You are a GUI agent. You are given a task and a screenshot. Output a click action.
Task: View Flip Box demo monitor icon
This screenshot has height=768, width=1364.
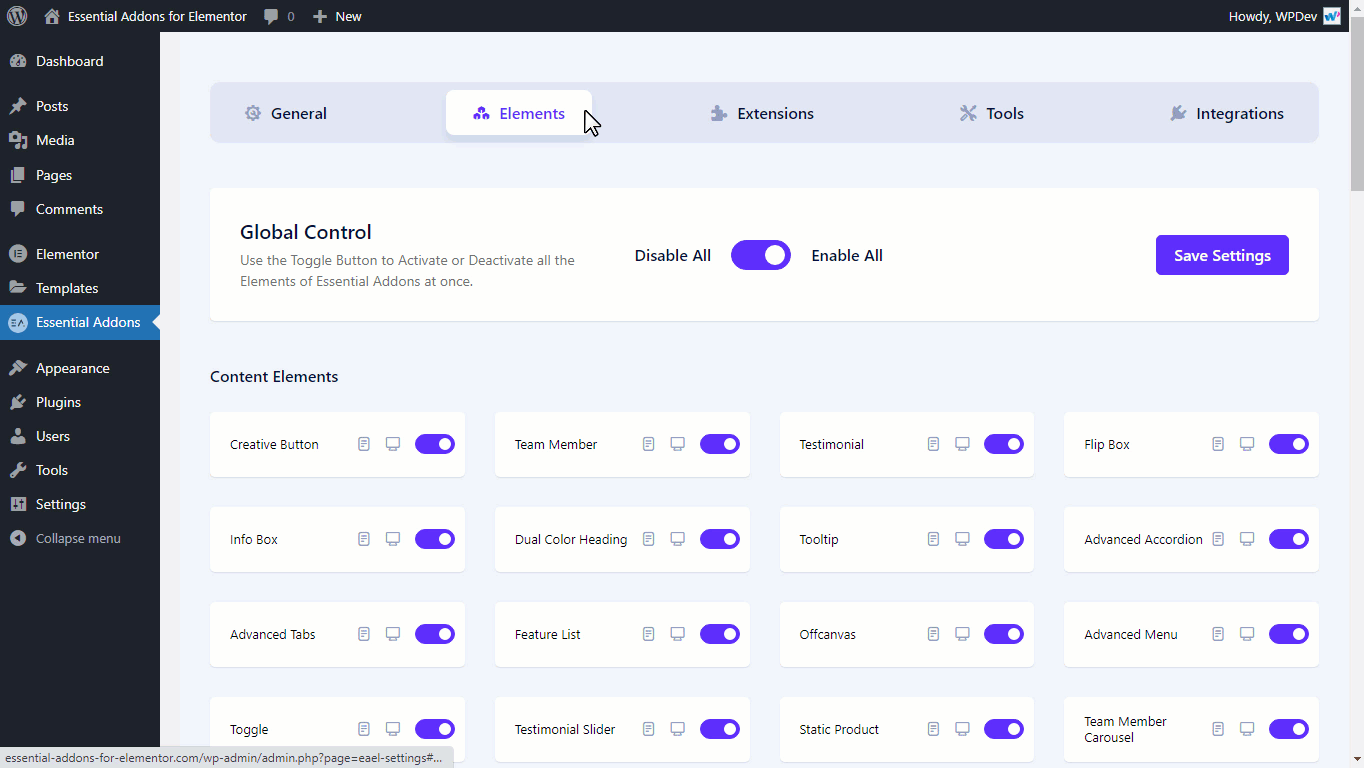click(x=1247, y=444)
